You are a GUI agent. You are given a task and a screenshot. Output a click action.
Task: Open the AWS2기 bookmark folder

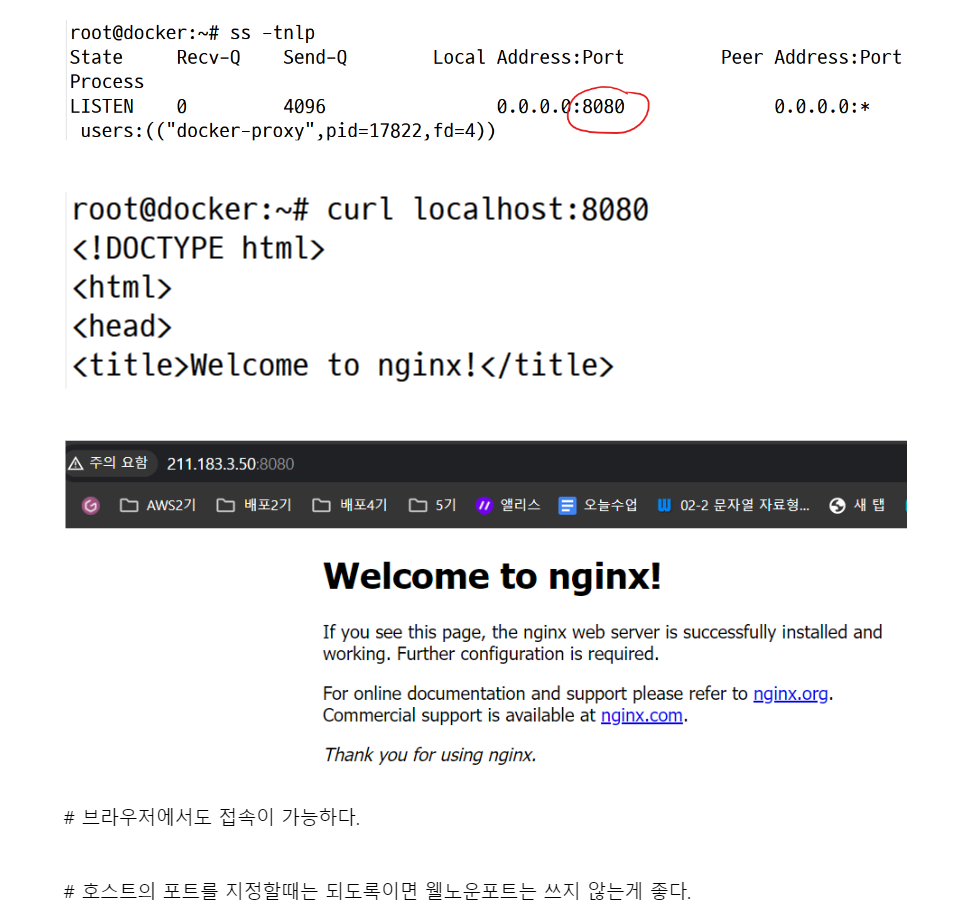pos(157,505)
